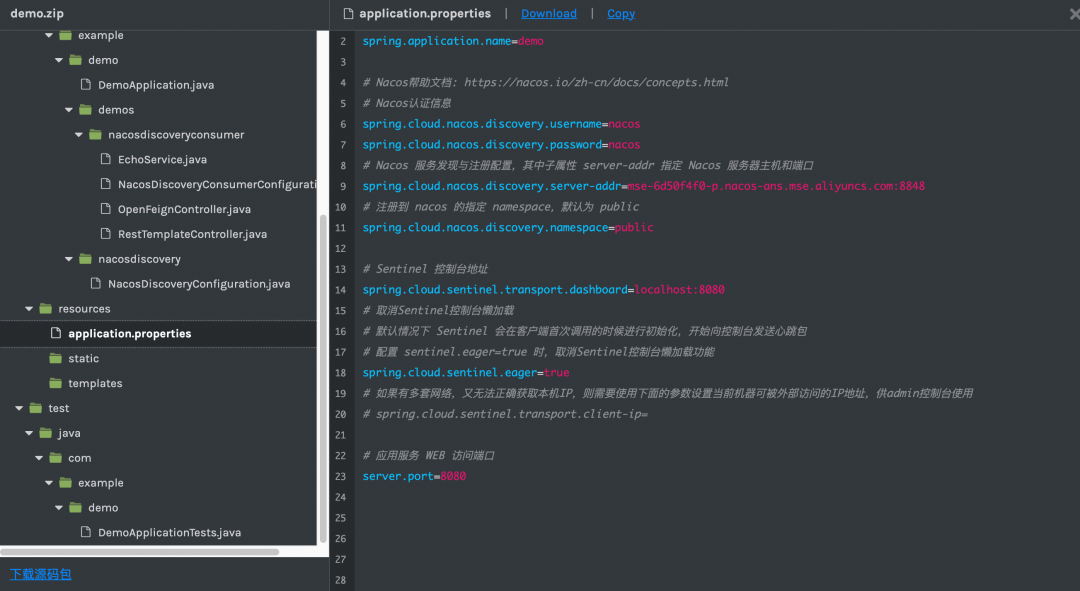1080x591 pixels.
Task: Click the resources folder icon
Action: pyautogui.click(x=45, y=309)
